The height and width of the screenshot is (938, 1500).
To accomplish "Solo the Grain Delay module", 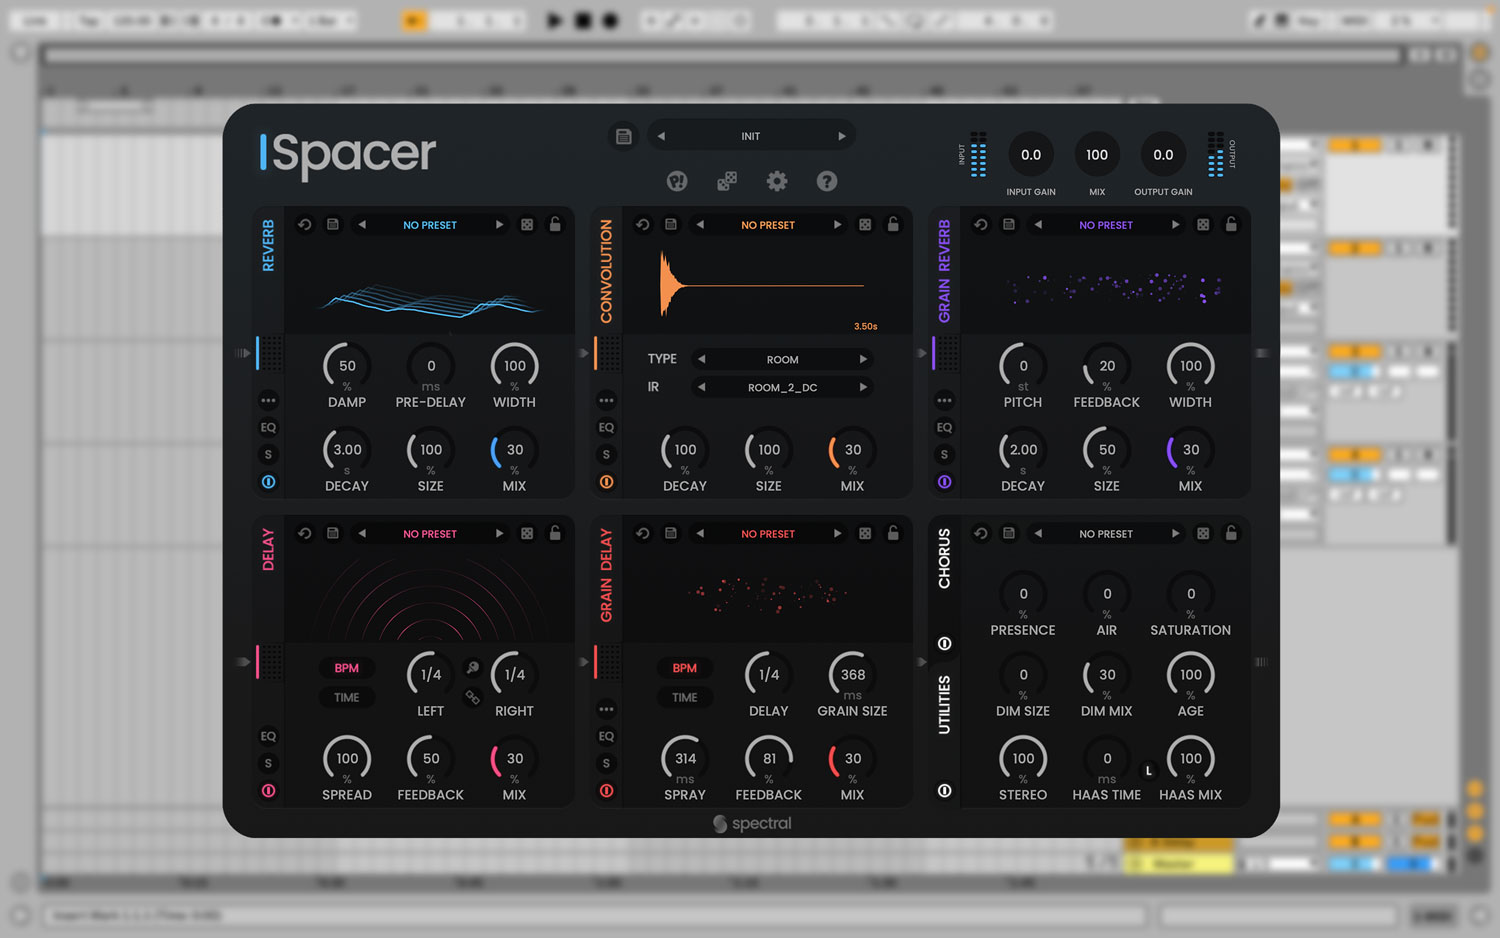I will 606,763.
